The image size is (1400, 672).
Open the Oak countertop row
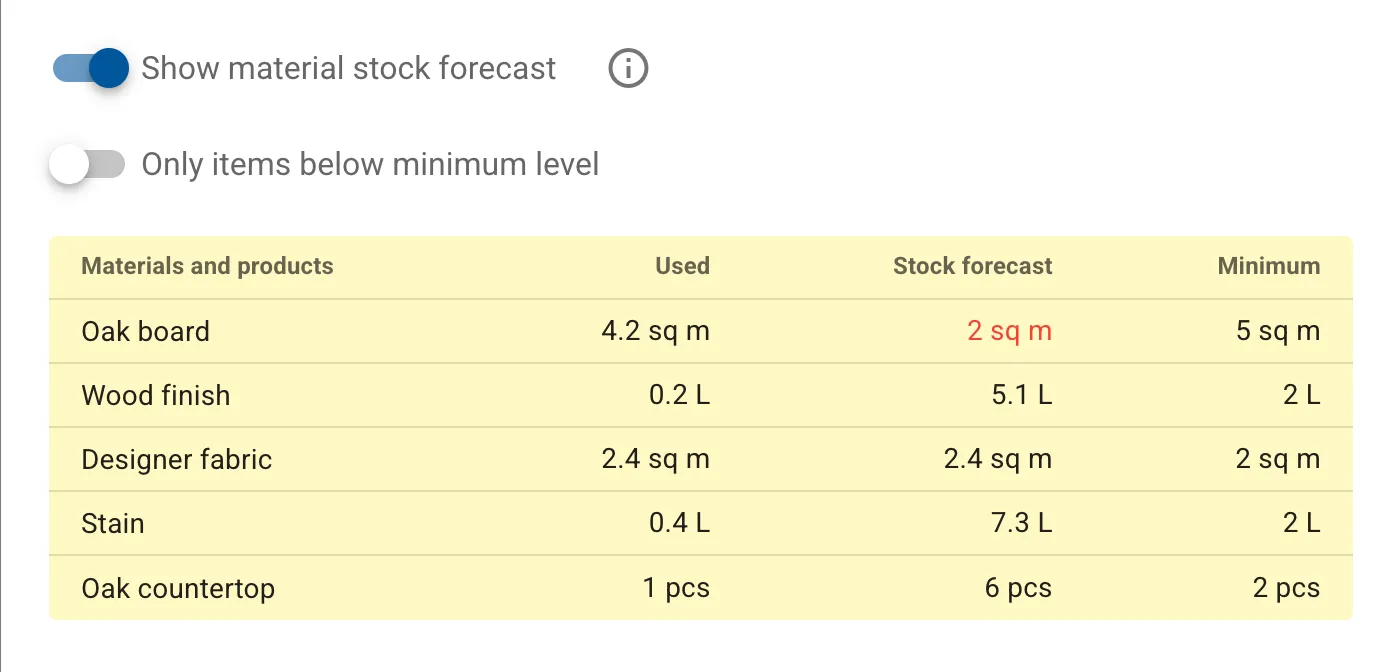(700, 587)
